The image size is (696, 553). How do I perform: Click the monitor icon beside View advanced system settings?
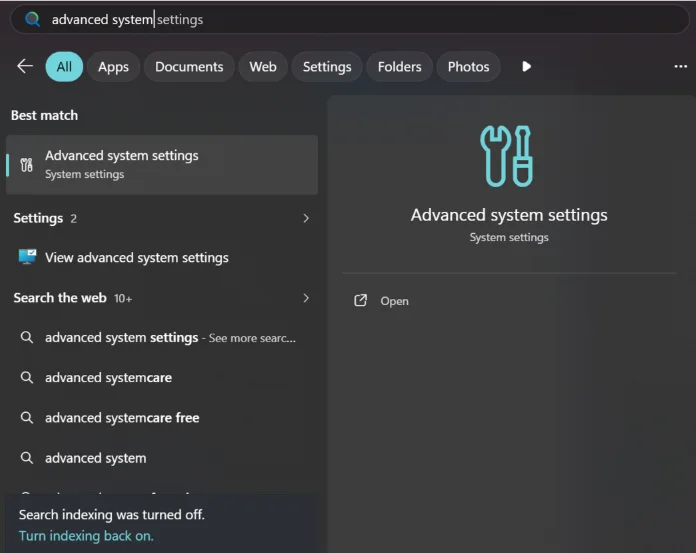tap(27, 257)
